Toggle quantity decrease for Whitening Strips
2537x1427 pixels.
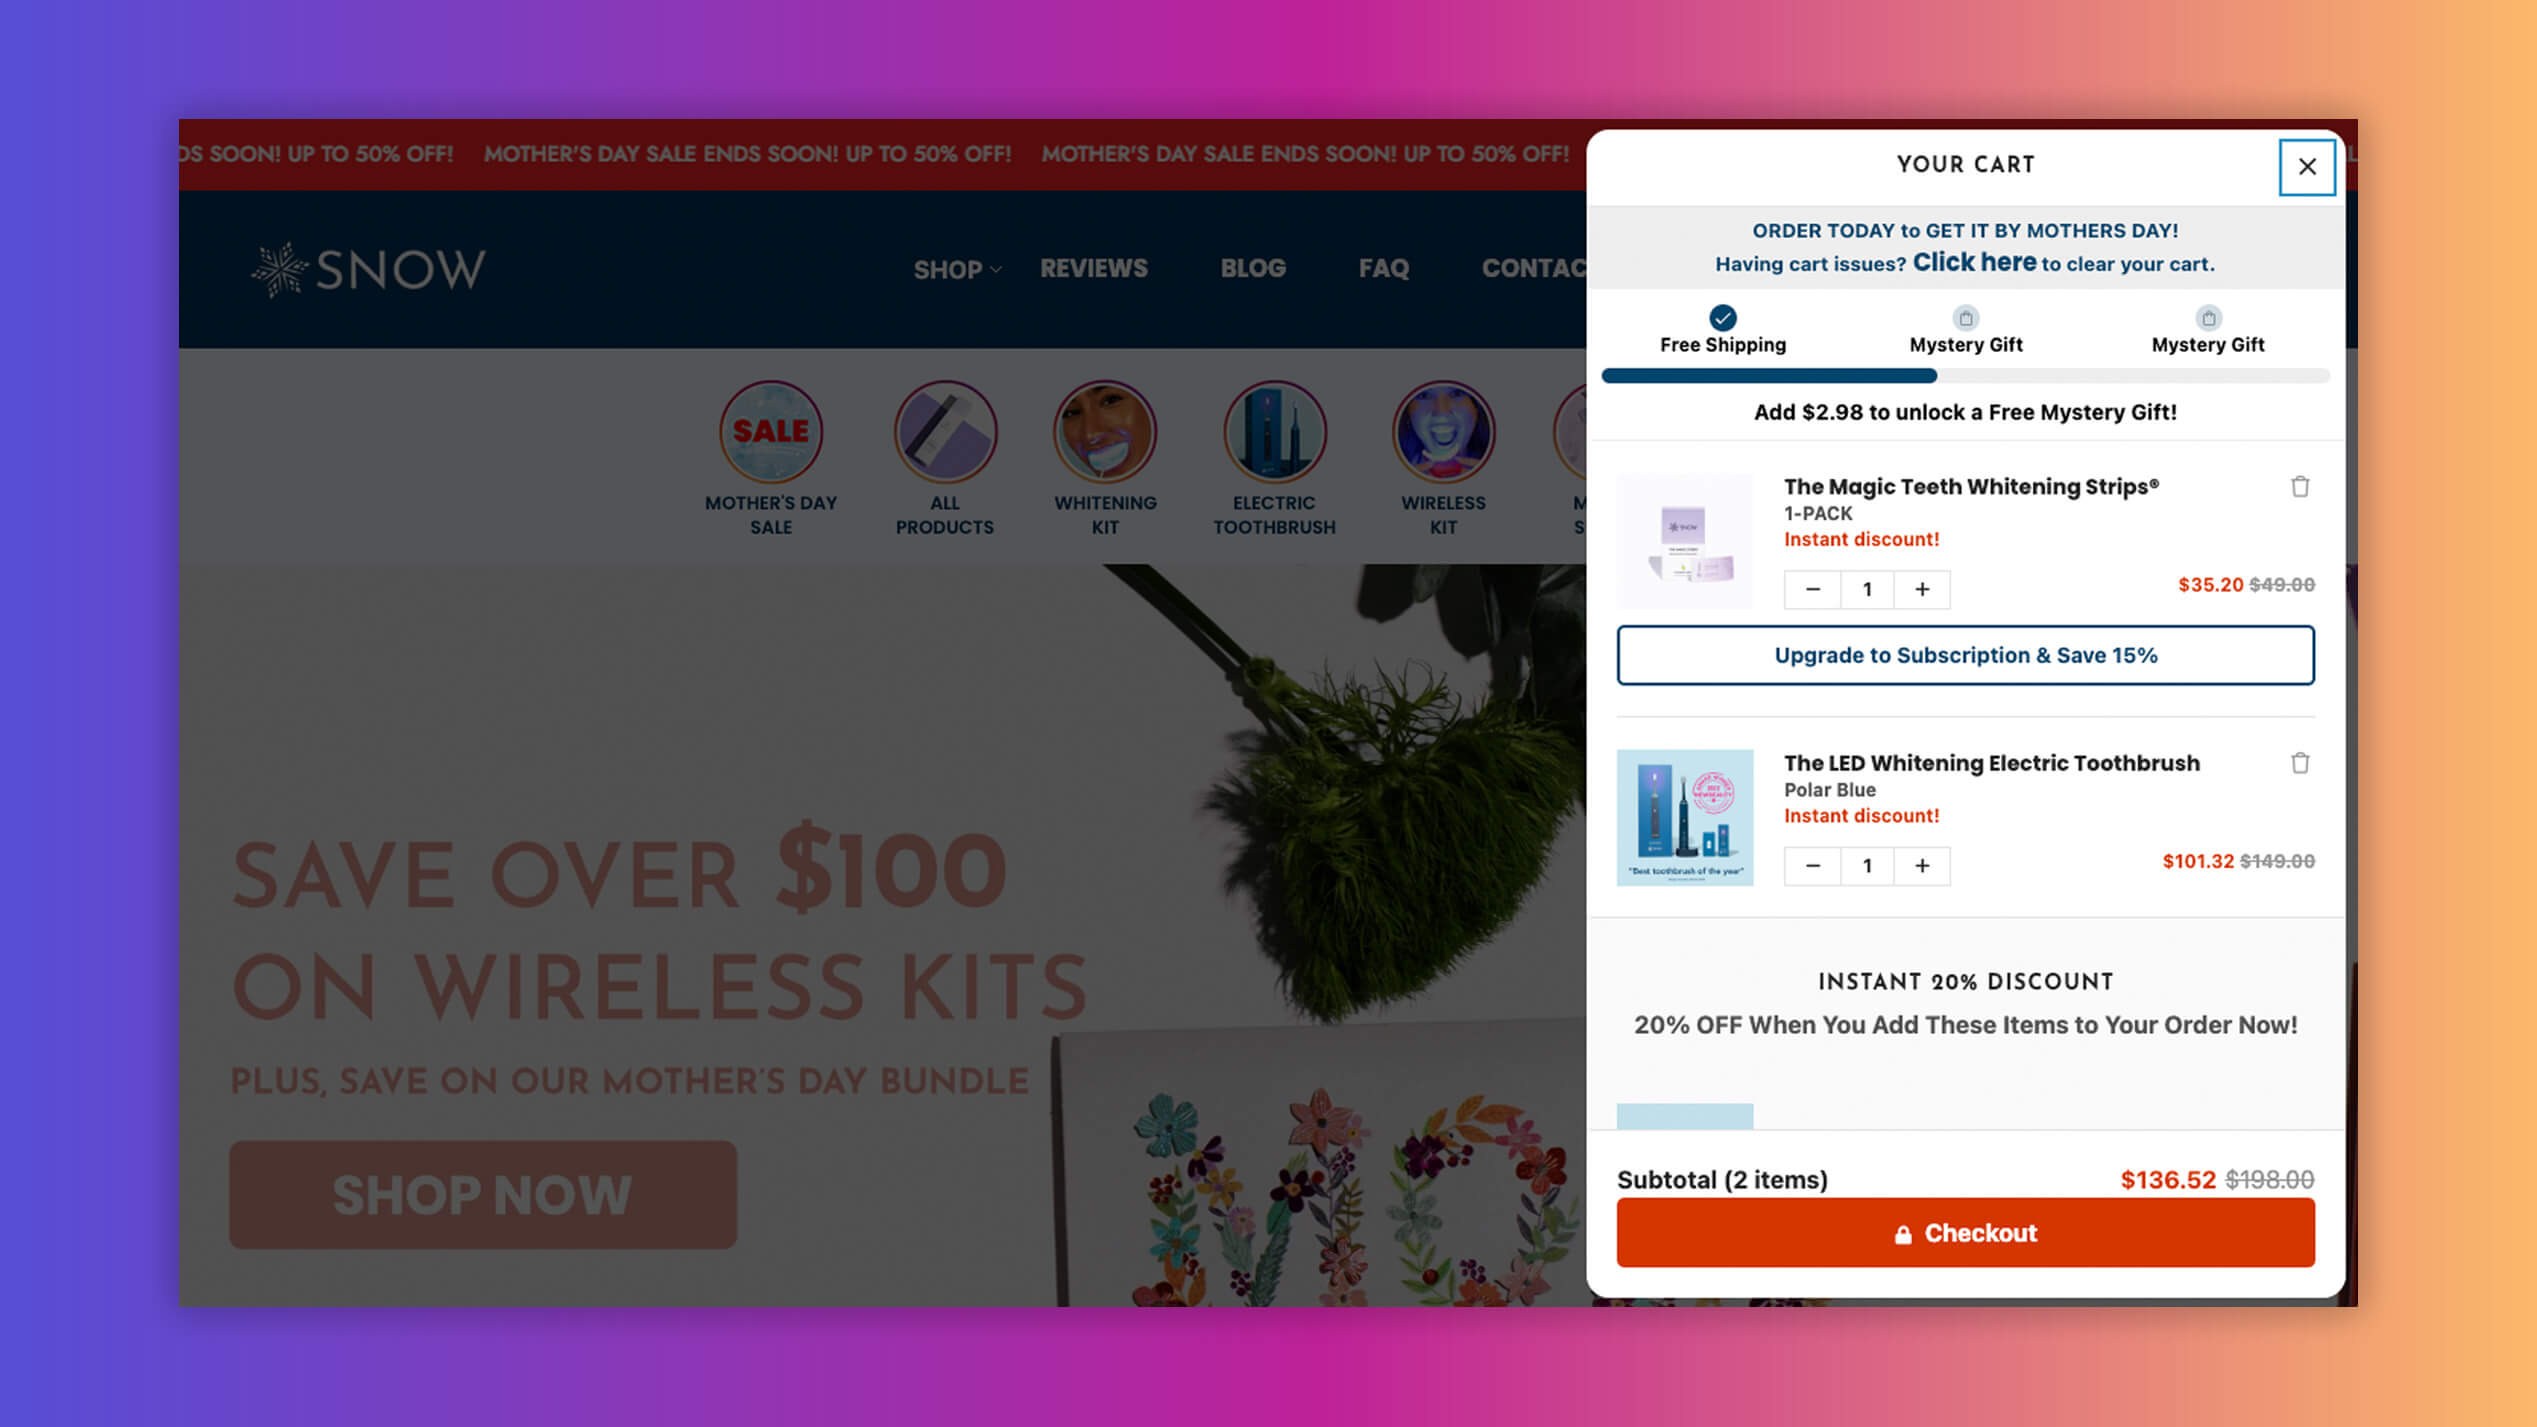[x=1812, y=589]
